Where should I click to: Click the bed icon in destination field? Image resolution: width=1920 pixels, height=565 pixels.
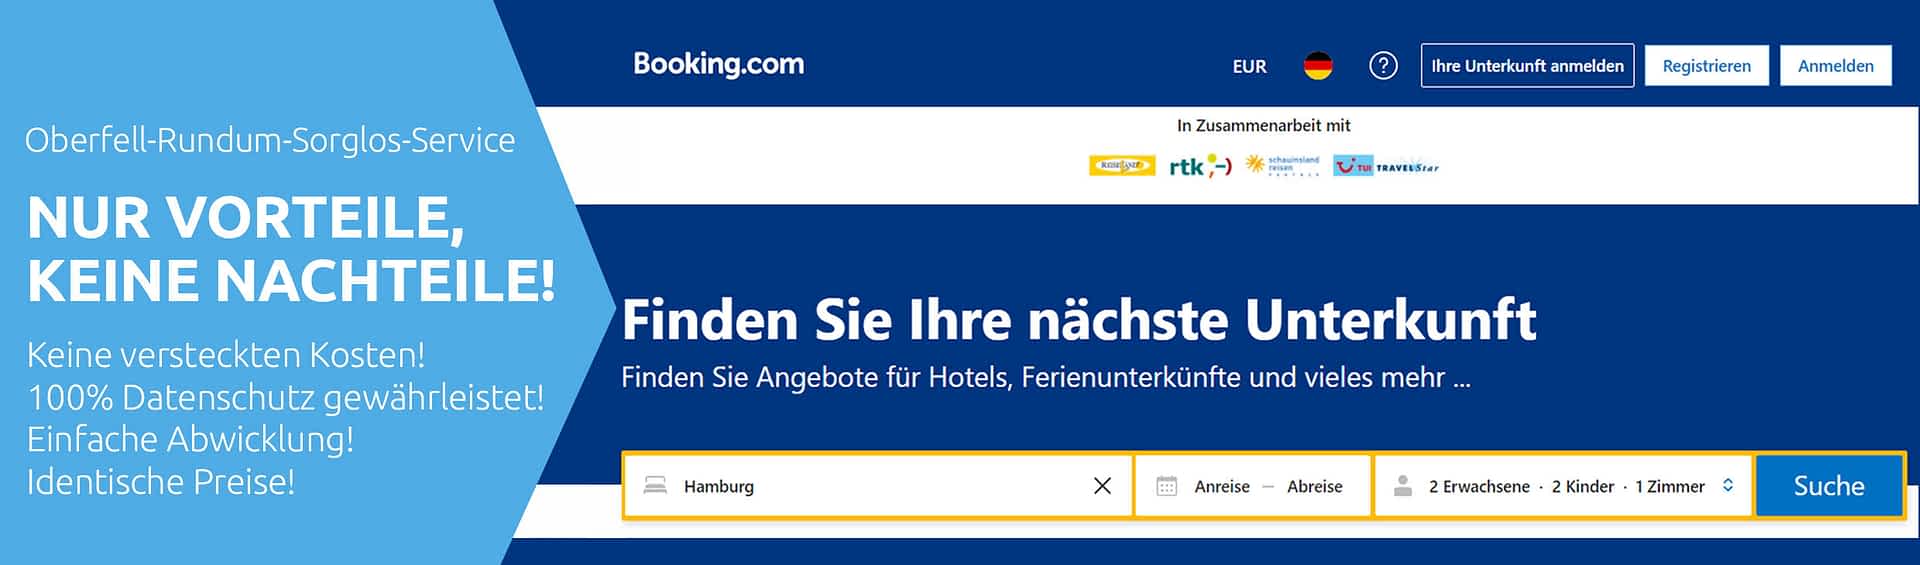(x=655, y=486)
